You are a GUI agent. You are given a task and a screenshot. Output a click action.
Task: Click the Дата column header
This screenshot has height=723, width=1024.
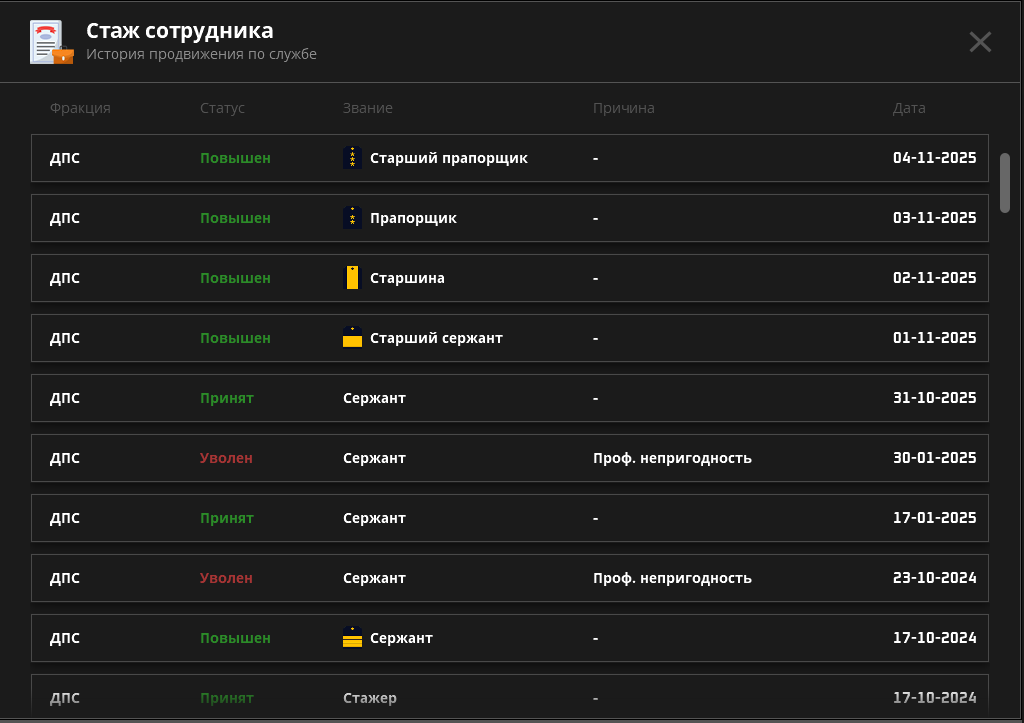909,108
